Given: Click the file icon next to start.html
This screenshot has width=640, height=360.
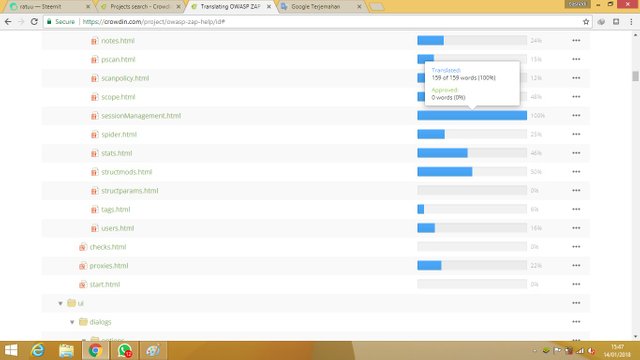Looking at the screenshot, I should click(83, 284).
